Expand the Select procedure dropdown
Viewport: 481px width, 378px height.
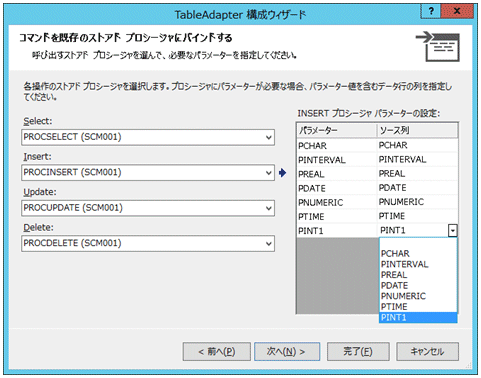(x=269, y=137)
